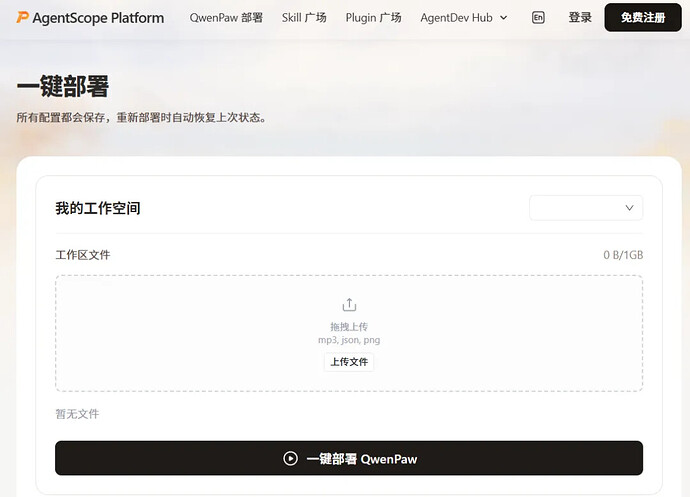Viewport: 690px width, 497px height.
Task: Click the 所有配置都会保存 description text
Action: pyautogui.click(x=142, y=118)
